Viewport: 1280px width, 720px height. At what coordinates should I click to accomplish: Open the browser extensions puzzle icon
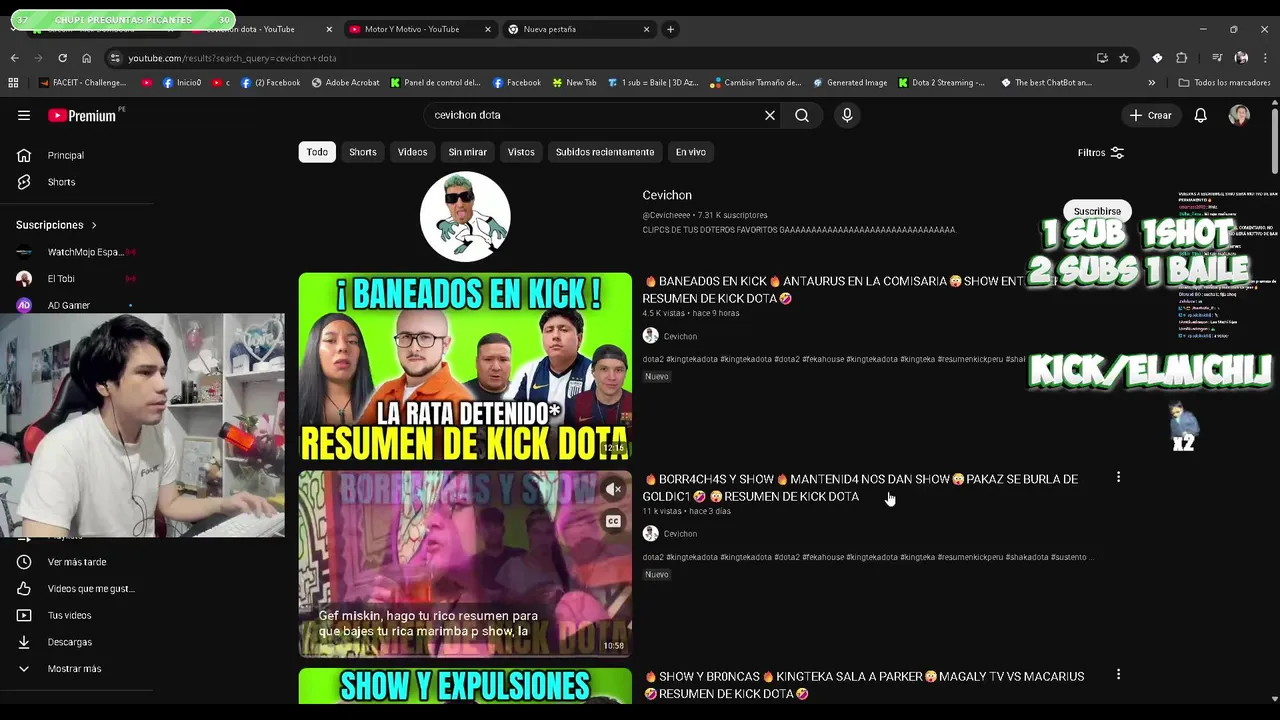[x=1181, y=58]
